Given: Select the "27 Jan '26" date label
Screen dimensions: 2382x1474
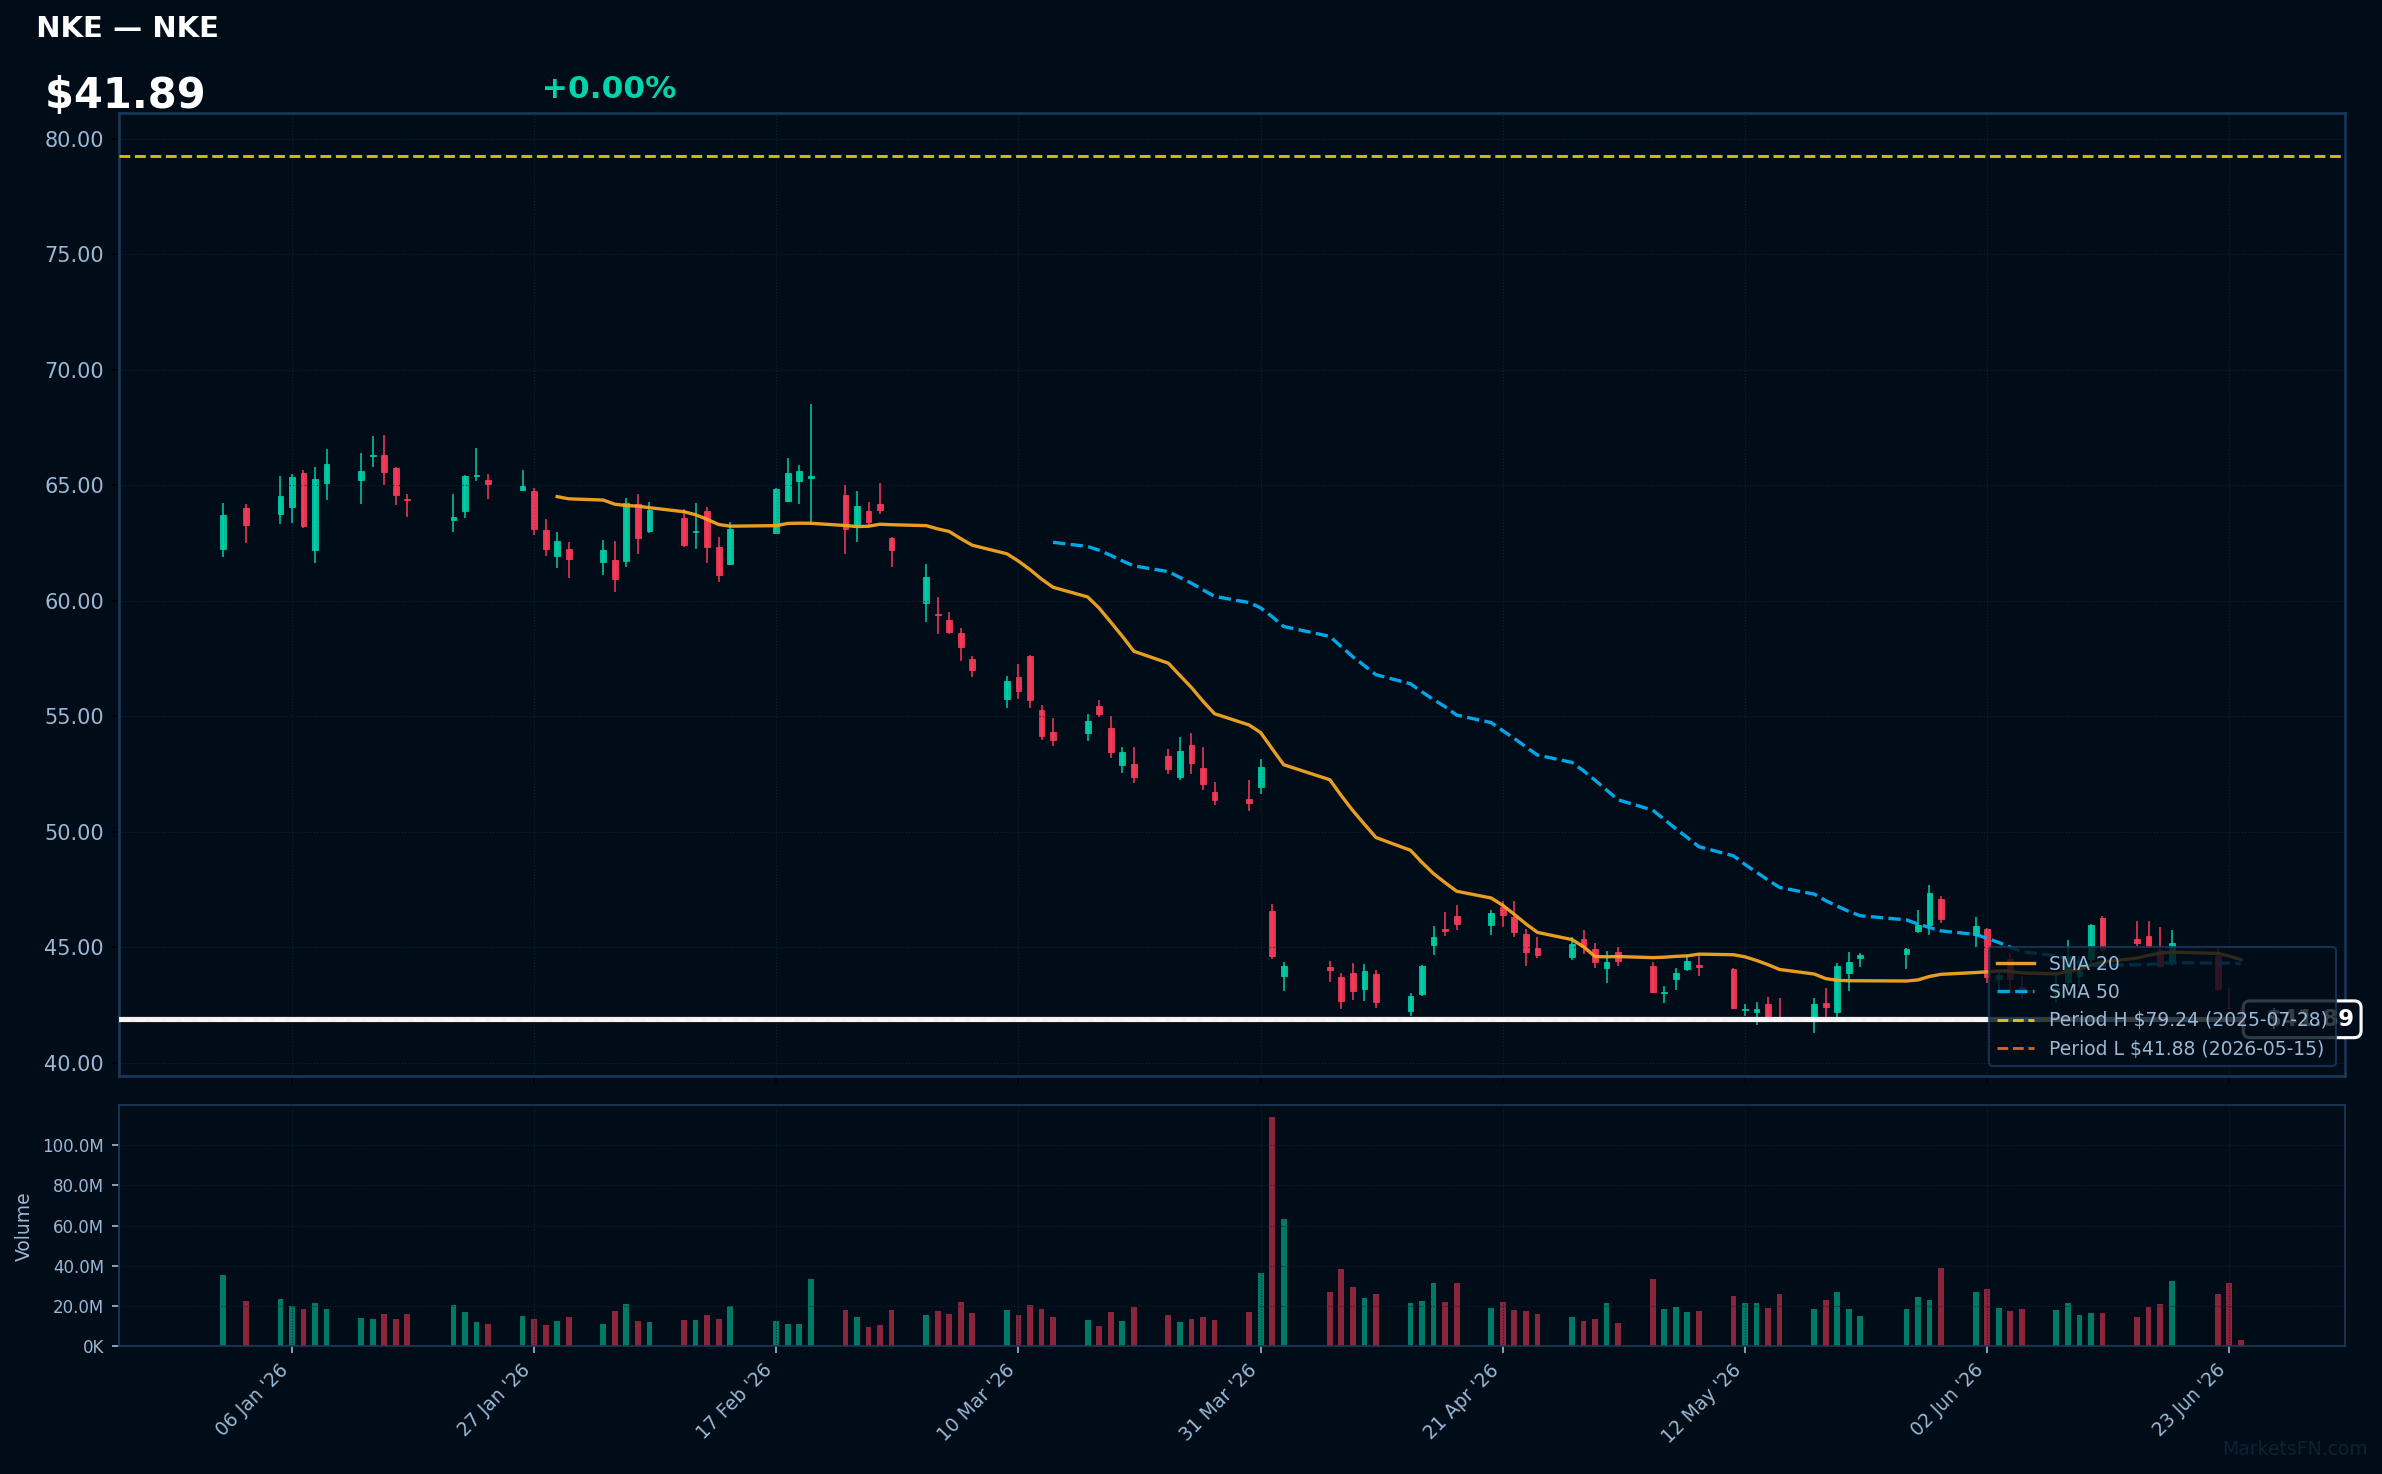Looking at the screenshot, I should point(493,1400).
